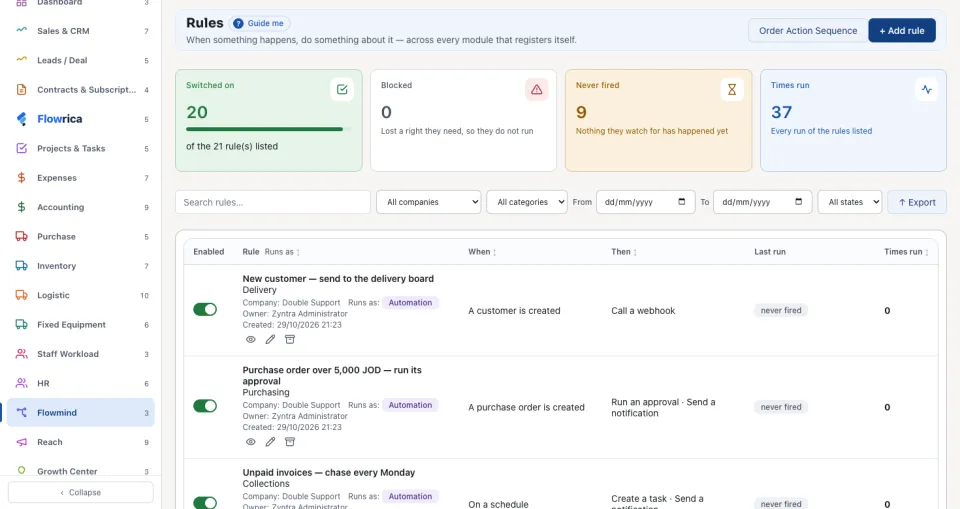
Task: Open the All companies dropdown
Action: [429, 202]
